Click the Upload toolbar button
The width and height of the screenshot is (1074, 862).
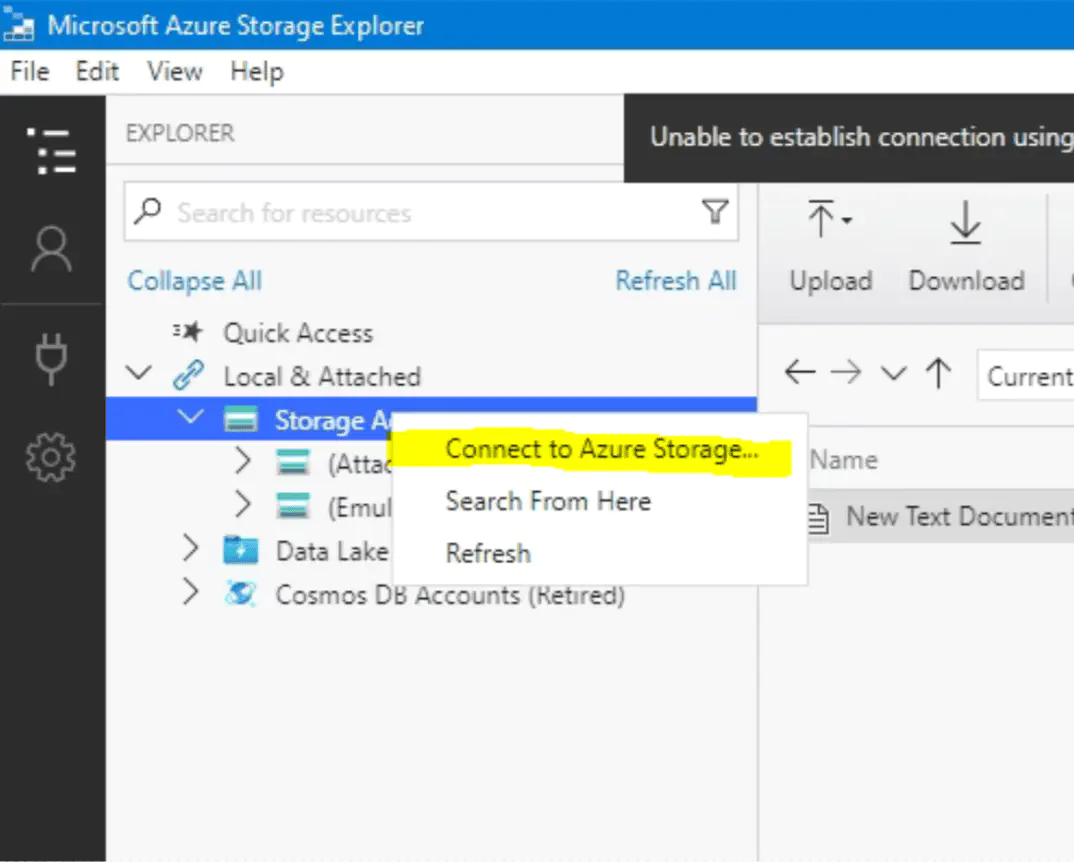(x=830, y=246)
